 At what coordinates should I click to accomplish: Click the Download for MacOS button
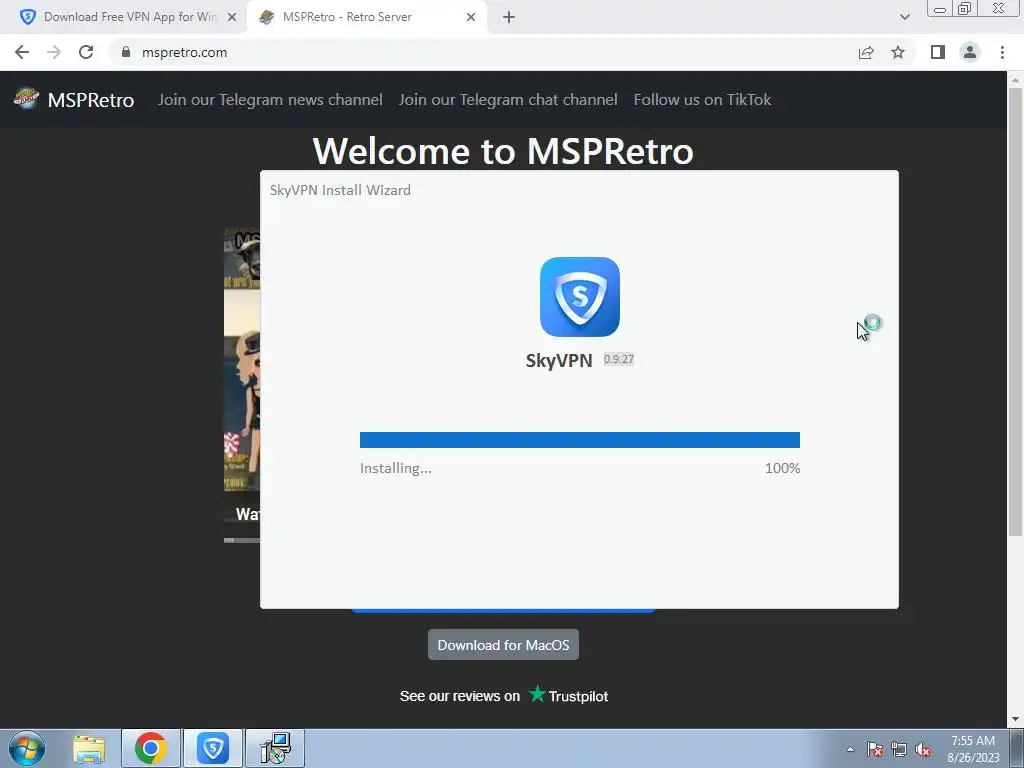coord(504,645)
